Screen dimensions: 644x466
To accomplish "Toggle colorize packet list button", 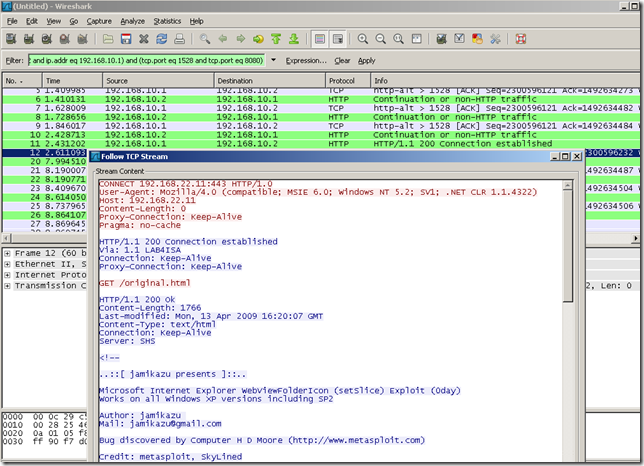I will pos(320,39).
